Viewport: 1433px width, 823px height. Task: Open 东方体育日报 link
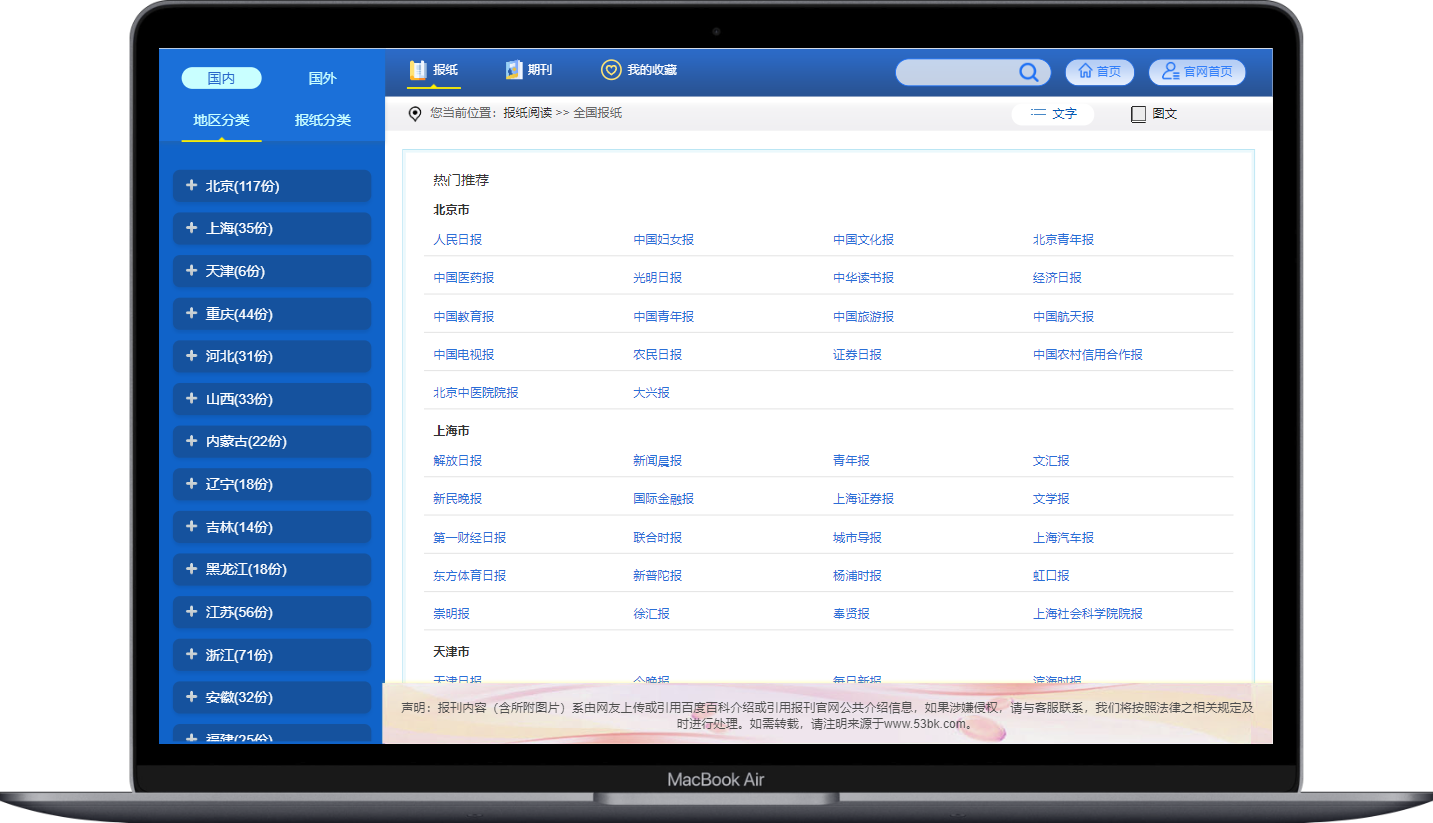469,576
